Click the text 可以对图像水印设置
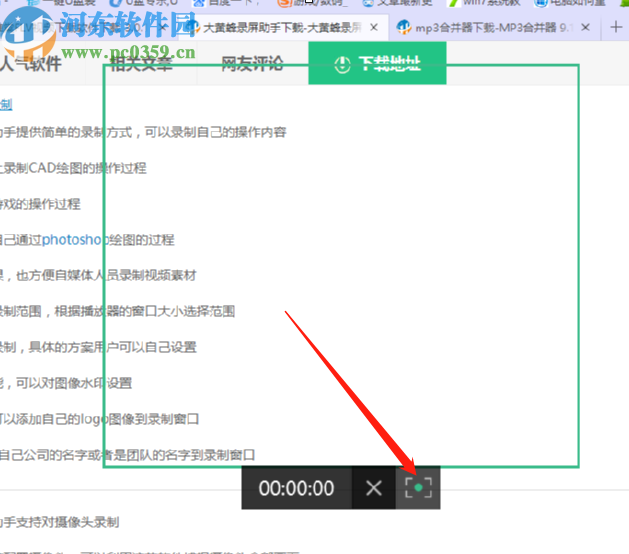 click(74, 383)
